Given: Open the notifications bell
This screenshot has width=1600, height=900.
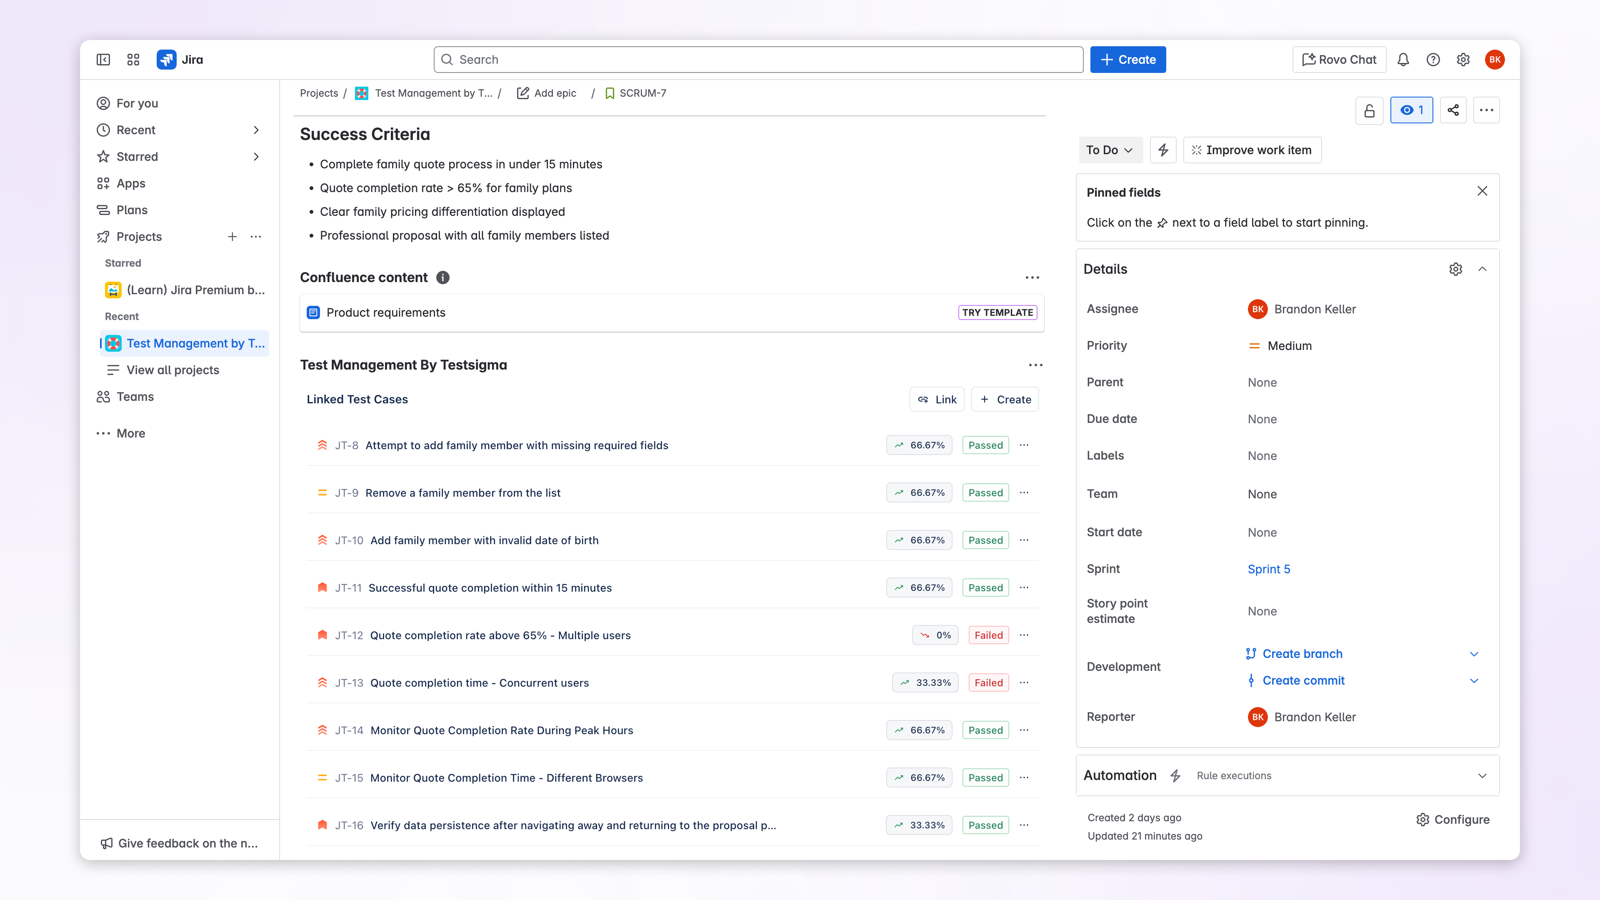Looking at the screenshot, I should pos(1403,60).
